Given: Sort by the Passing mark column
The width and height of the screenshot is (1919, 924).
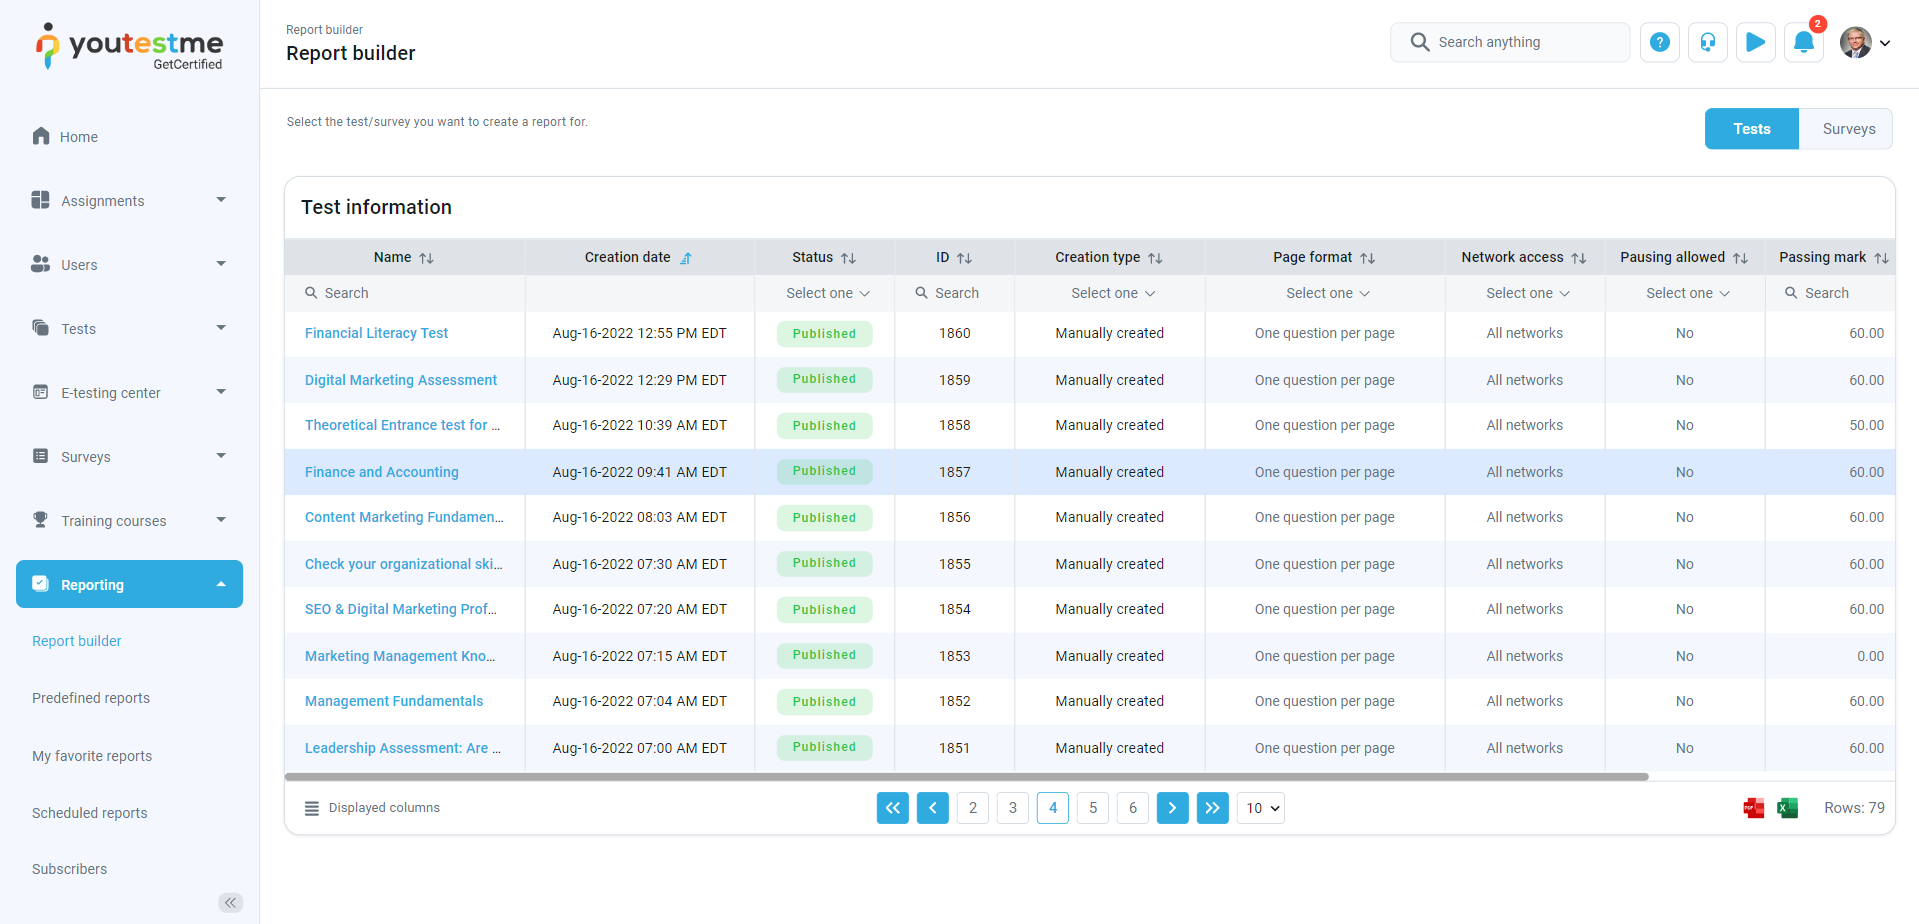Looking at the screenshot, I should (x=1880, y=258).
